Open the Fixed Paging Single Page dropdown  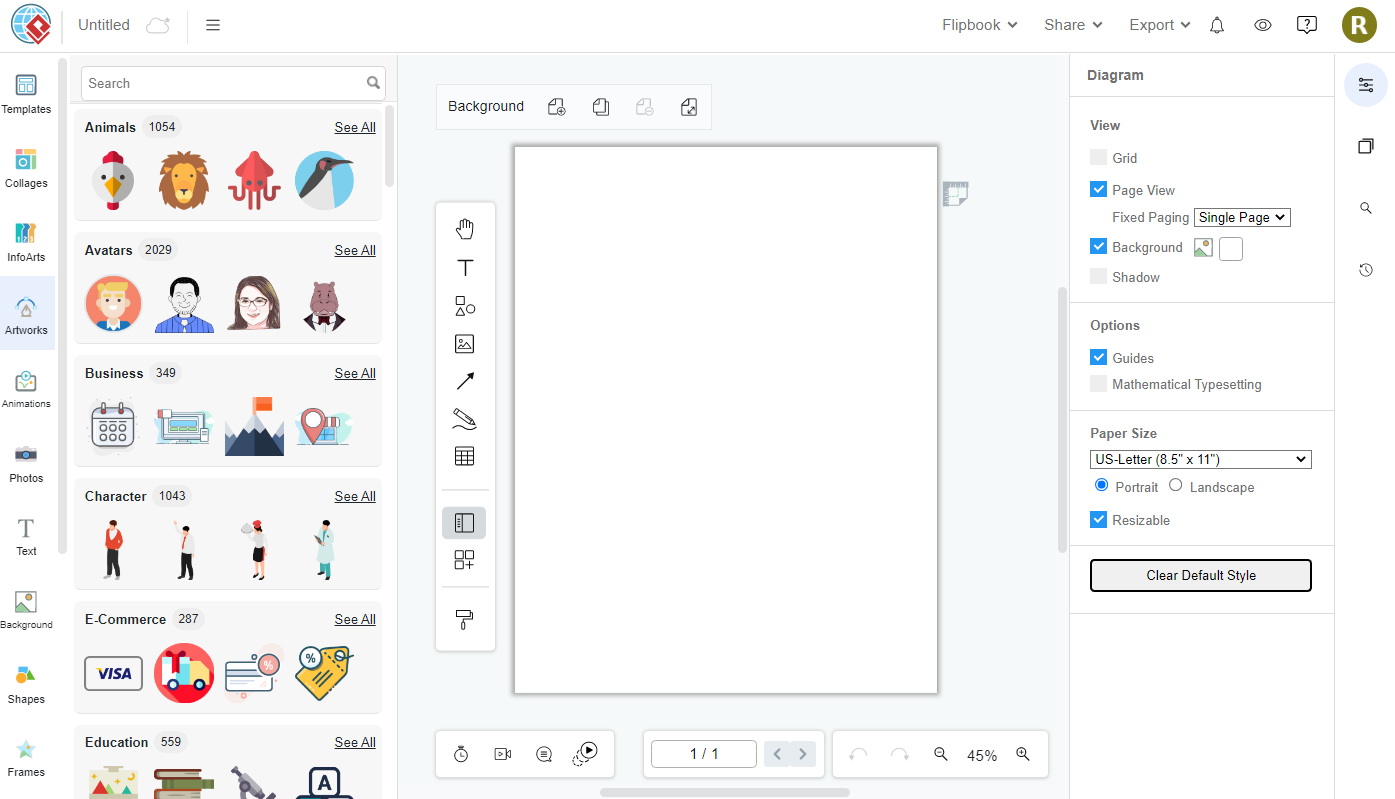1243,217
